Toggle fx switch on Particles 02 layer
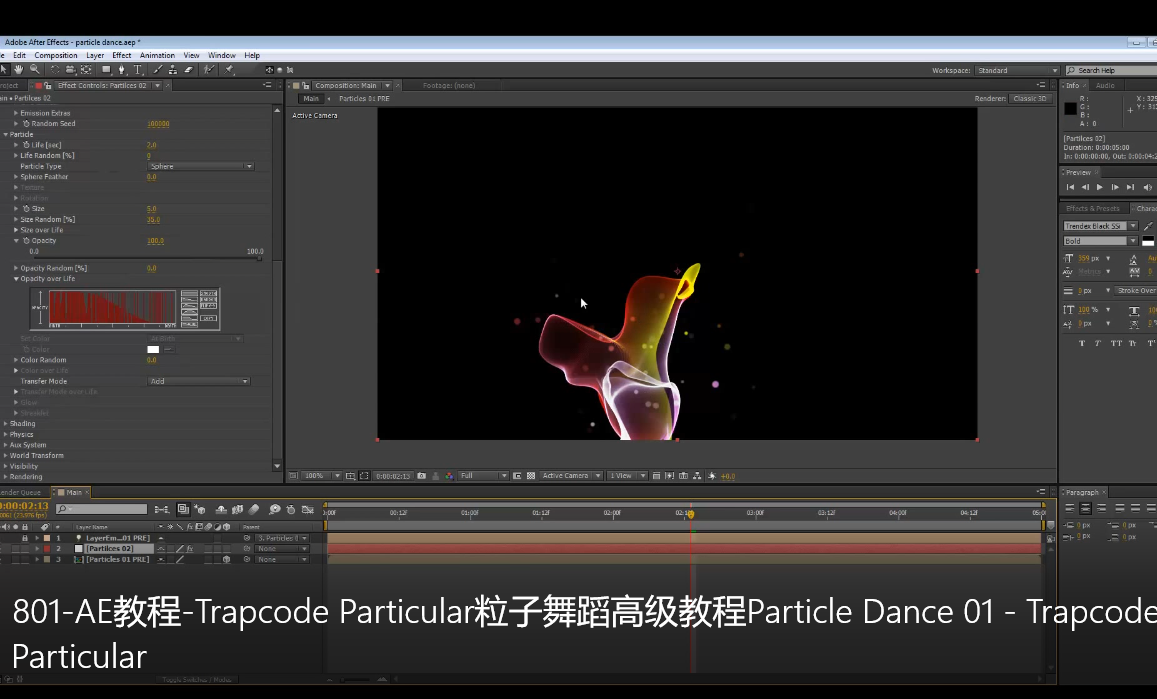 pyautogui.click(x=190, y=549)
